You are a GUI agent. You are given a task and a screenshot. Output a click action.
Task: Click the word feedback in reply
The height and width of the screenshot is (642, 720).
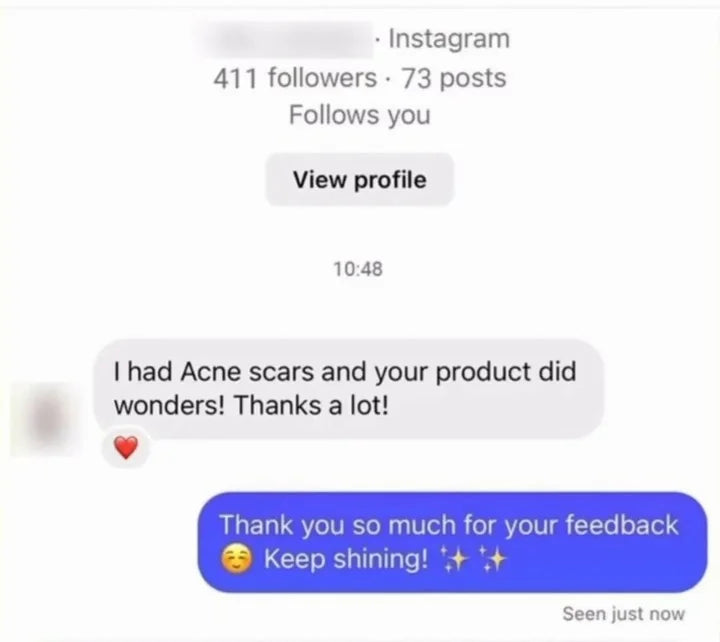(x=622, y=524)
